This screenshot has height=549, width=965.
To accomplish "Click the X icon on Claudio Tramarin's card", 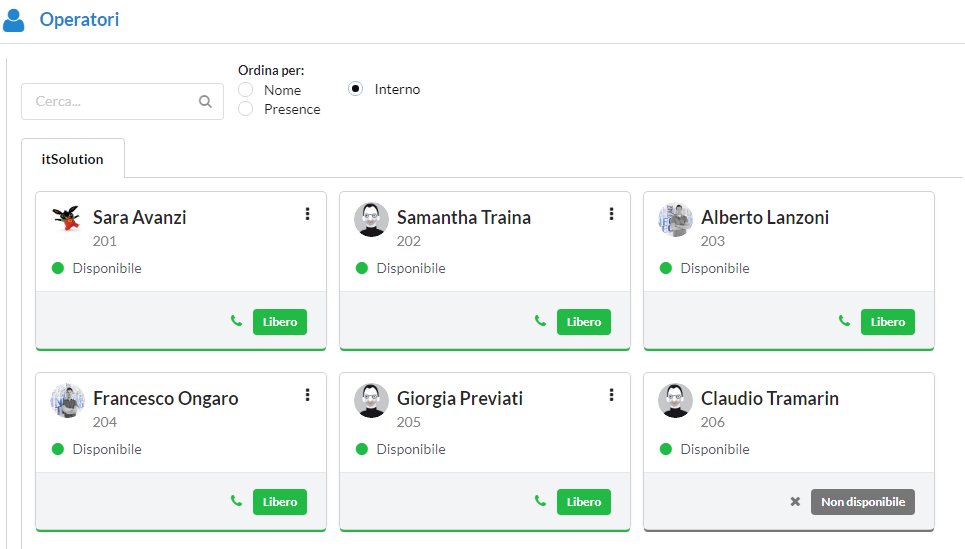I will coord(795,501).
